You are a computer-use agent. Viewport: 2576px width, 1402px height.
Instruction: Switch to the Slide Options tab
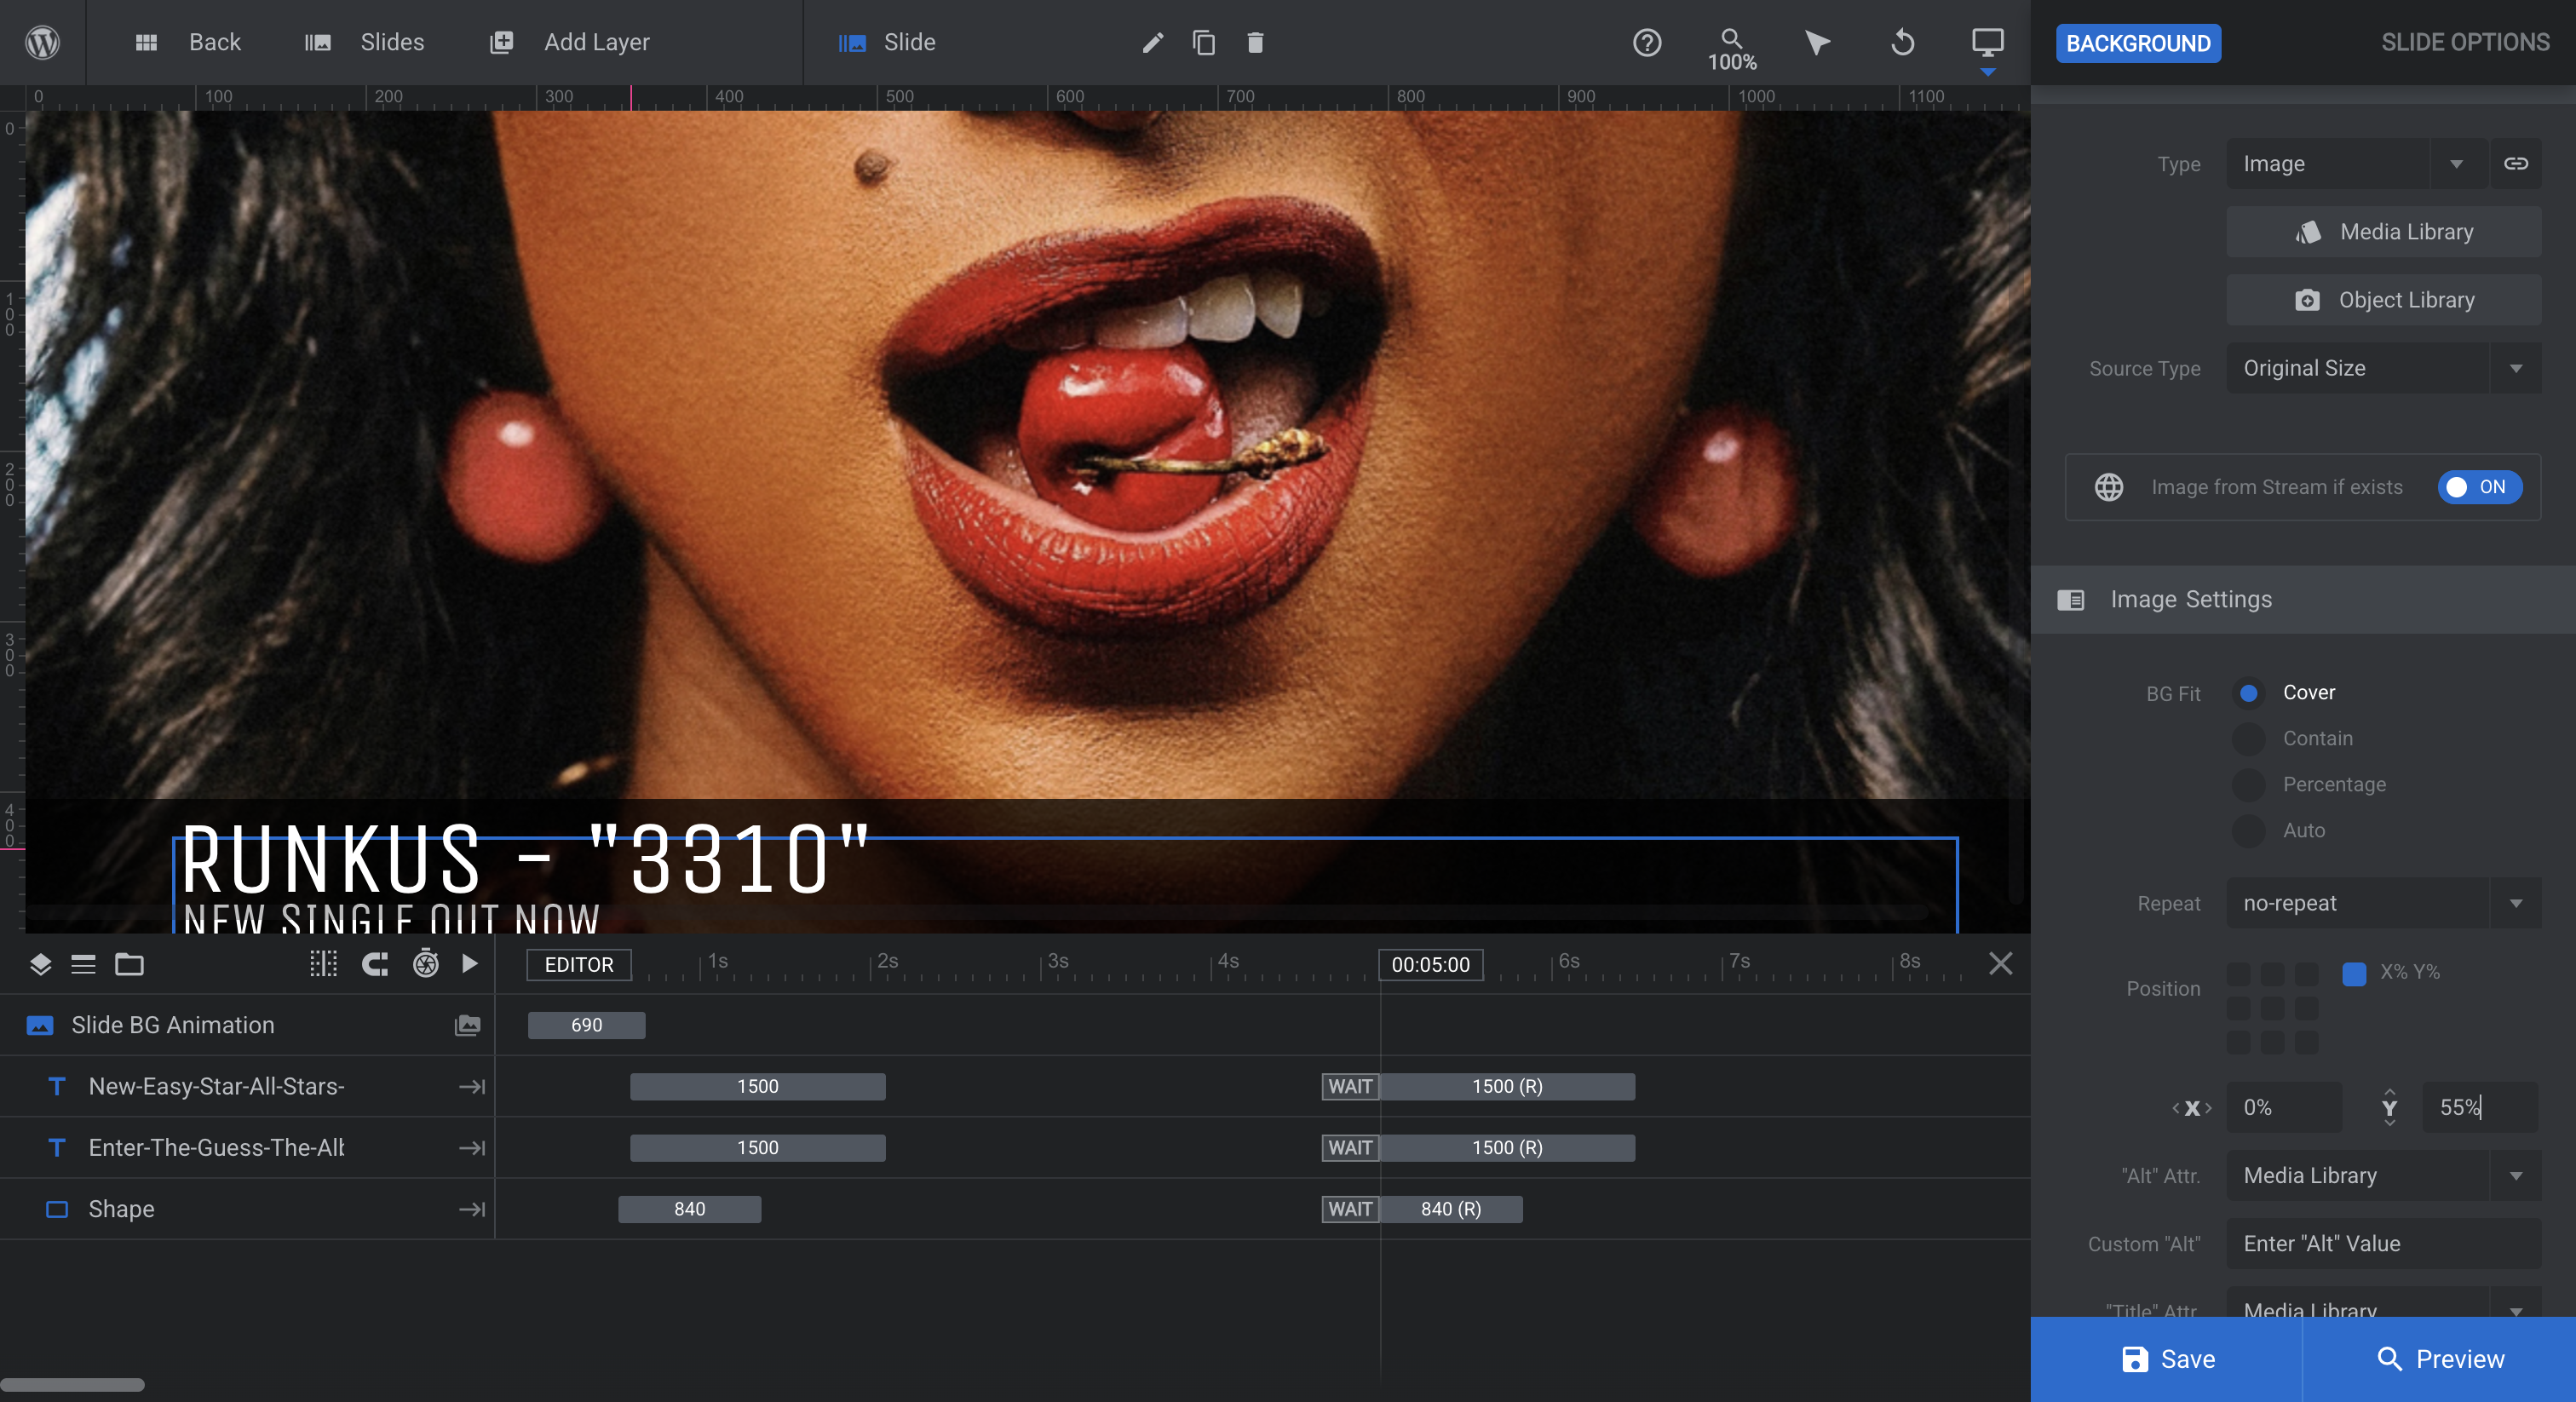(2464, 42)
